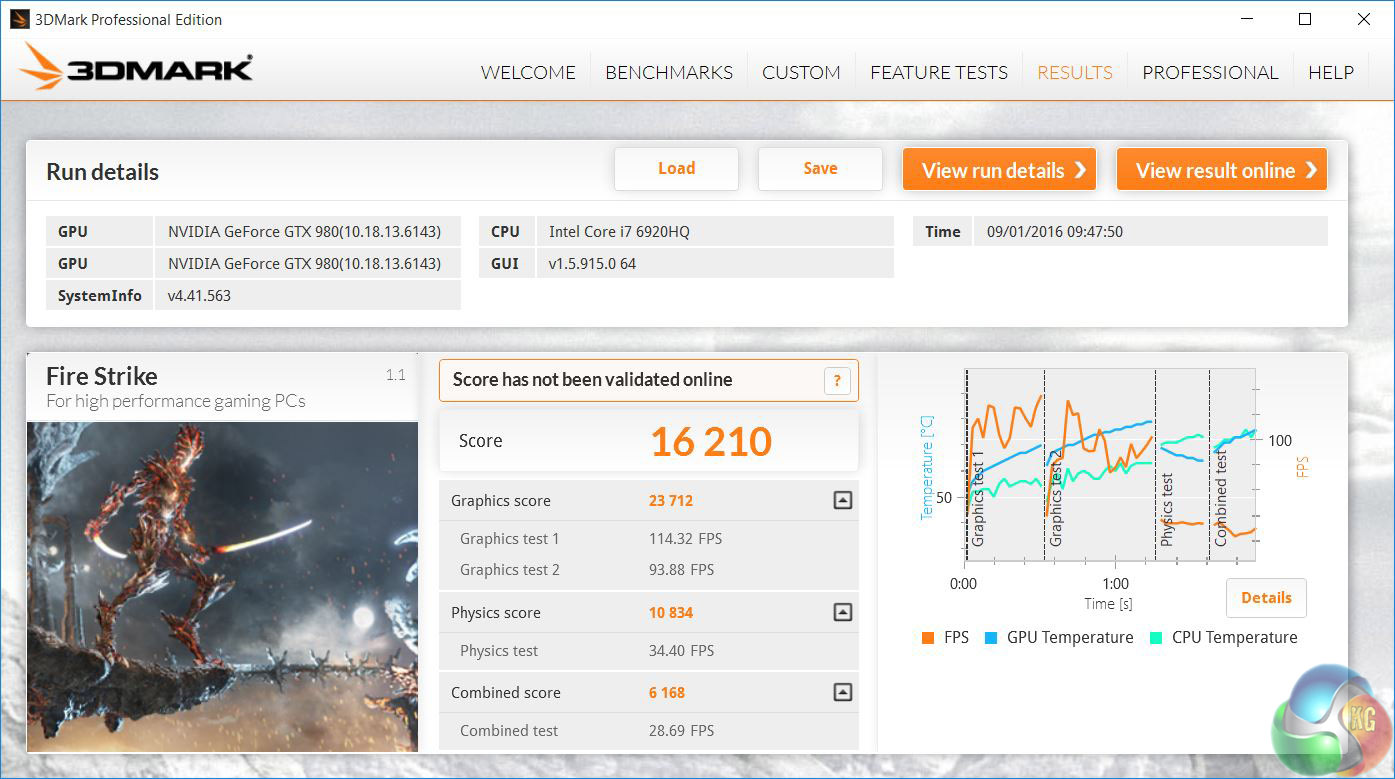
Task: Collapse the Graphics score section
Action: pos(843,501)
